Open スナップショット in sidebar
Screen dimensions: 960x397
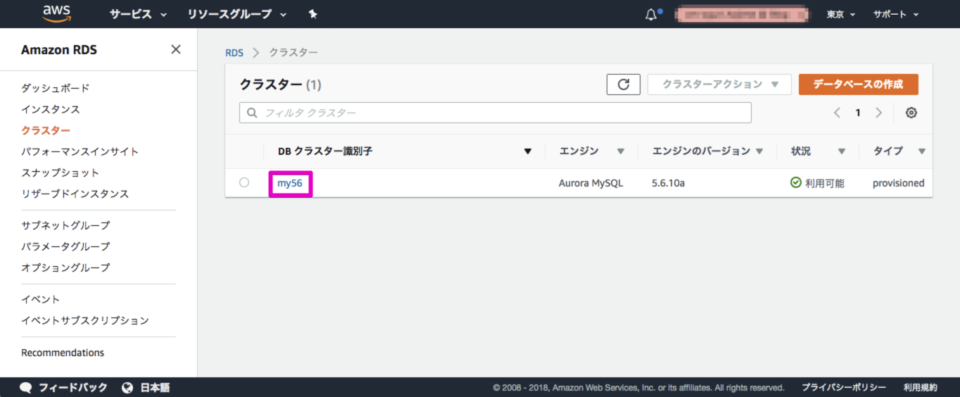click(60, 173)
